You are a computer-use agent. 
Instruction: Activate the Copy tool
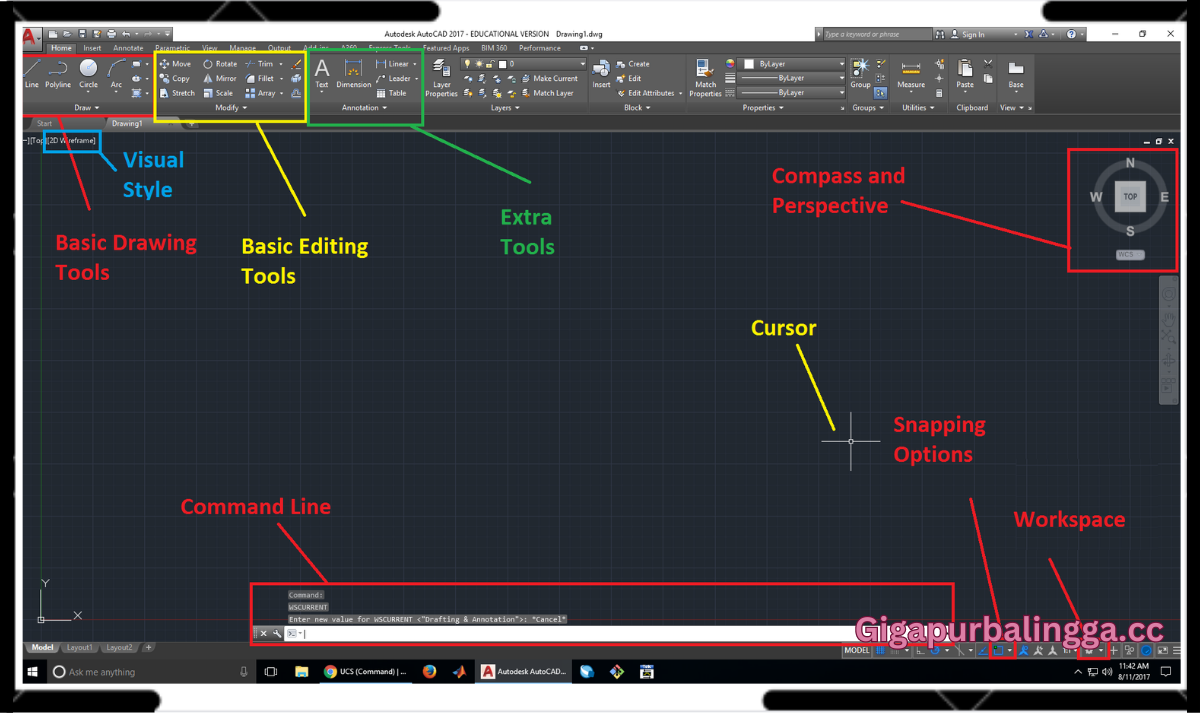175,78
